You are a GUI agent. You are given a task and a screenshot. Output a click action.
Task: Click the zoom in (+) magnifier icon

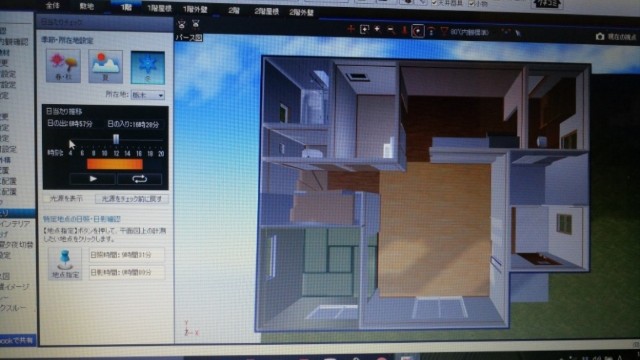[377, 29]
